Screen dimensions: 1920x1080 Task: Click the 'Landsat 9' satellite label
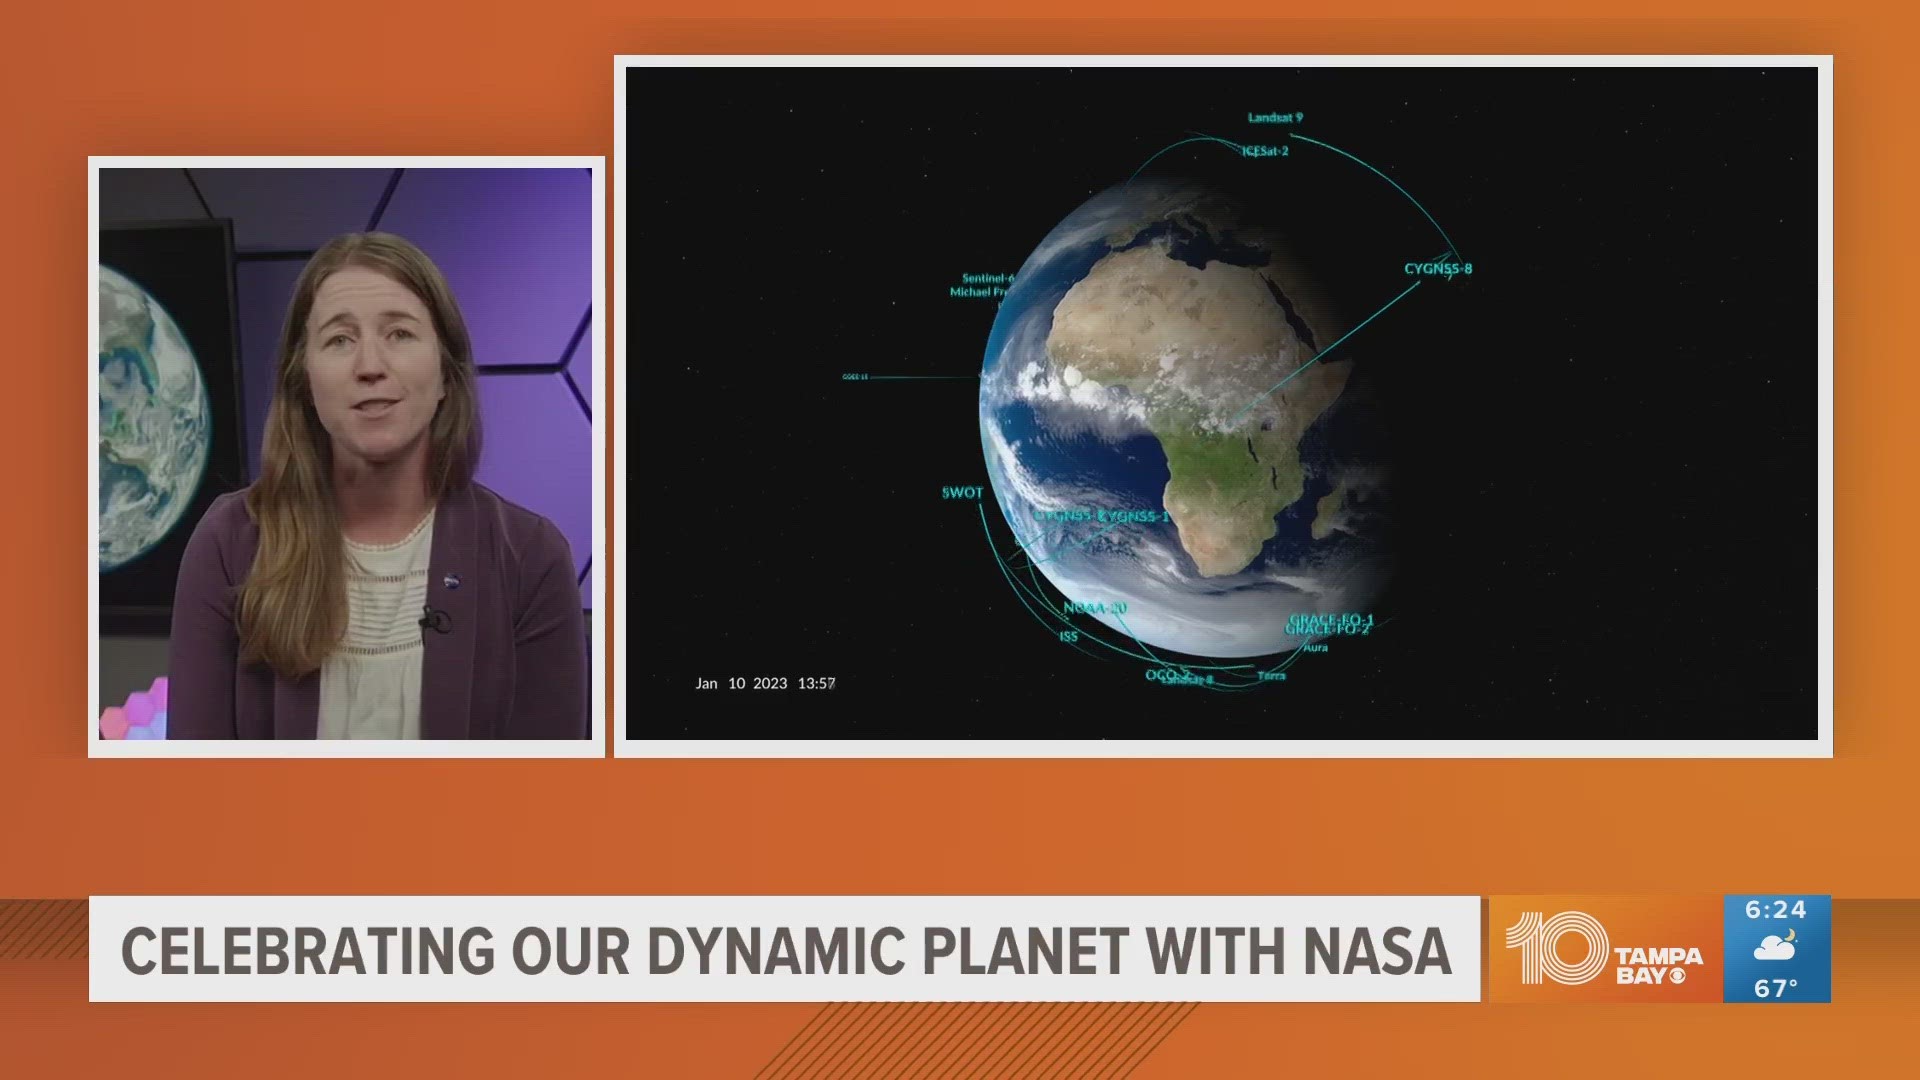(x=1275, y=117)
